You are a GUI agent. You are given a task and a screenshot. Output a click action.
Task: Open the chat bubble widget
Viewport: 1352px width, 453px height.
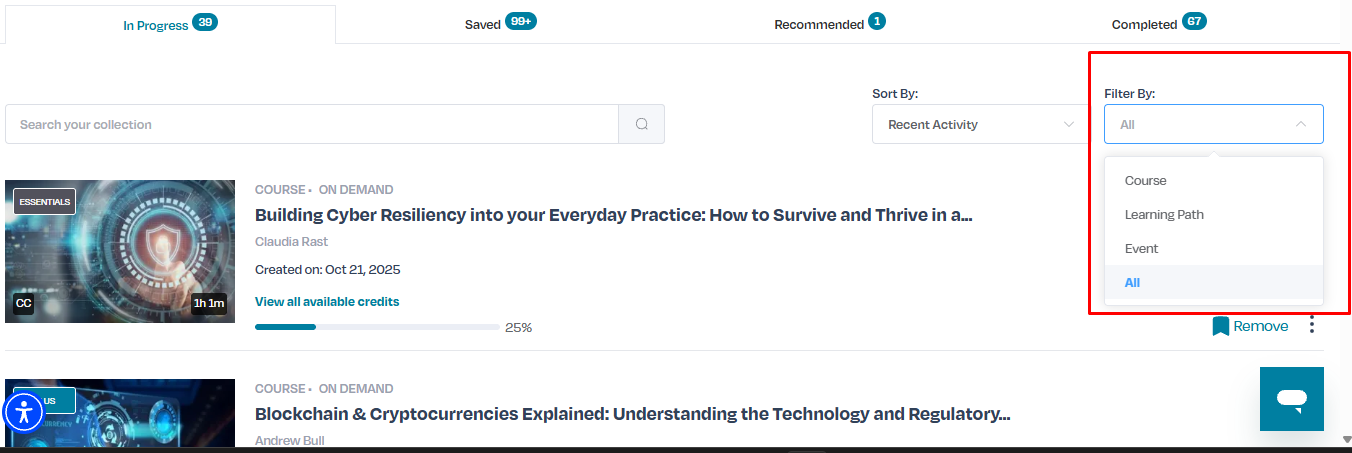pyautogui.click(x=1292, y=399)
